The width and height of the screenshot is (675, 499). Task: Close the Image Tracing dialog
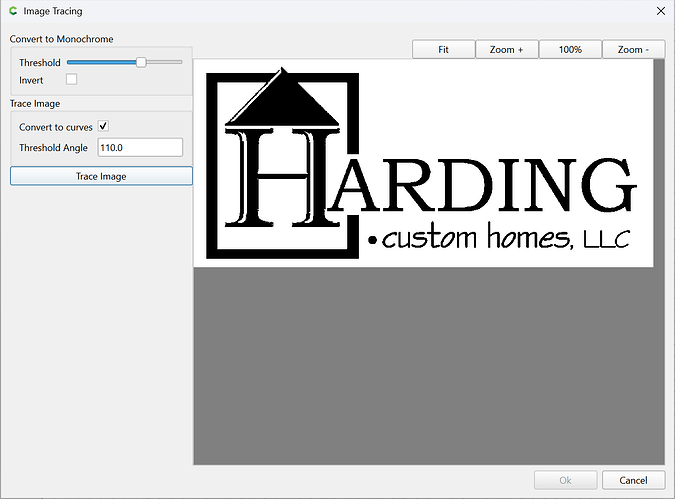point(661,11)
